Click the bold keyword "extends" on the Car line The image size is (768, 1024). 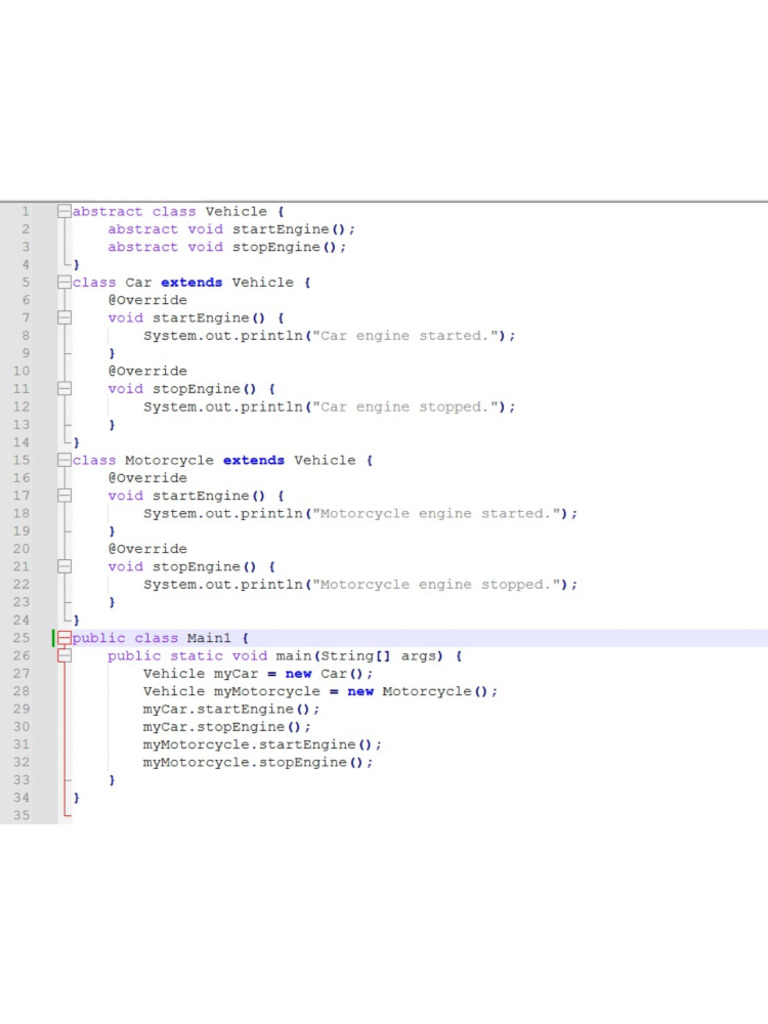(x=191, y=282)
